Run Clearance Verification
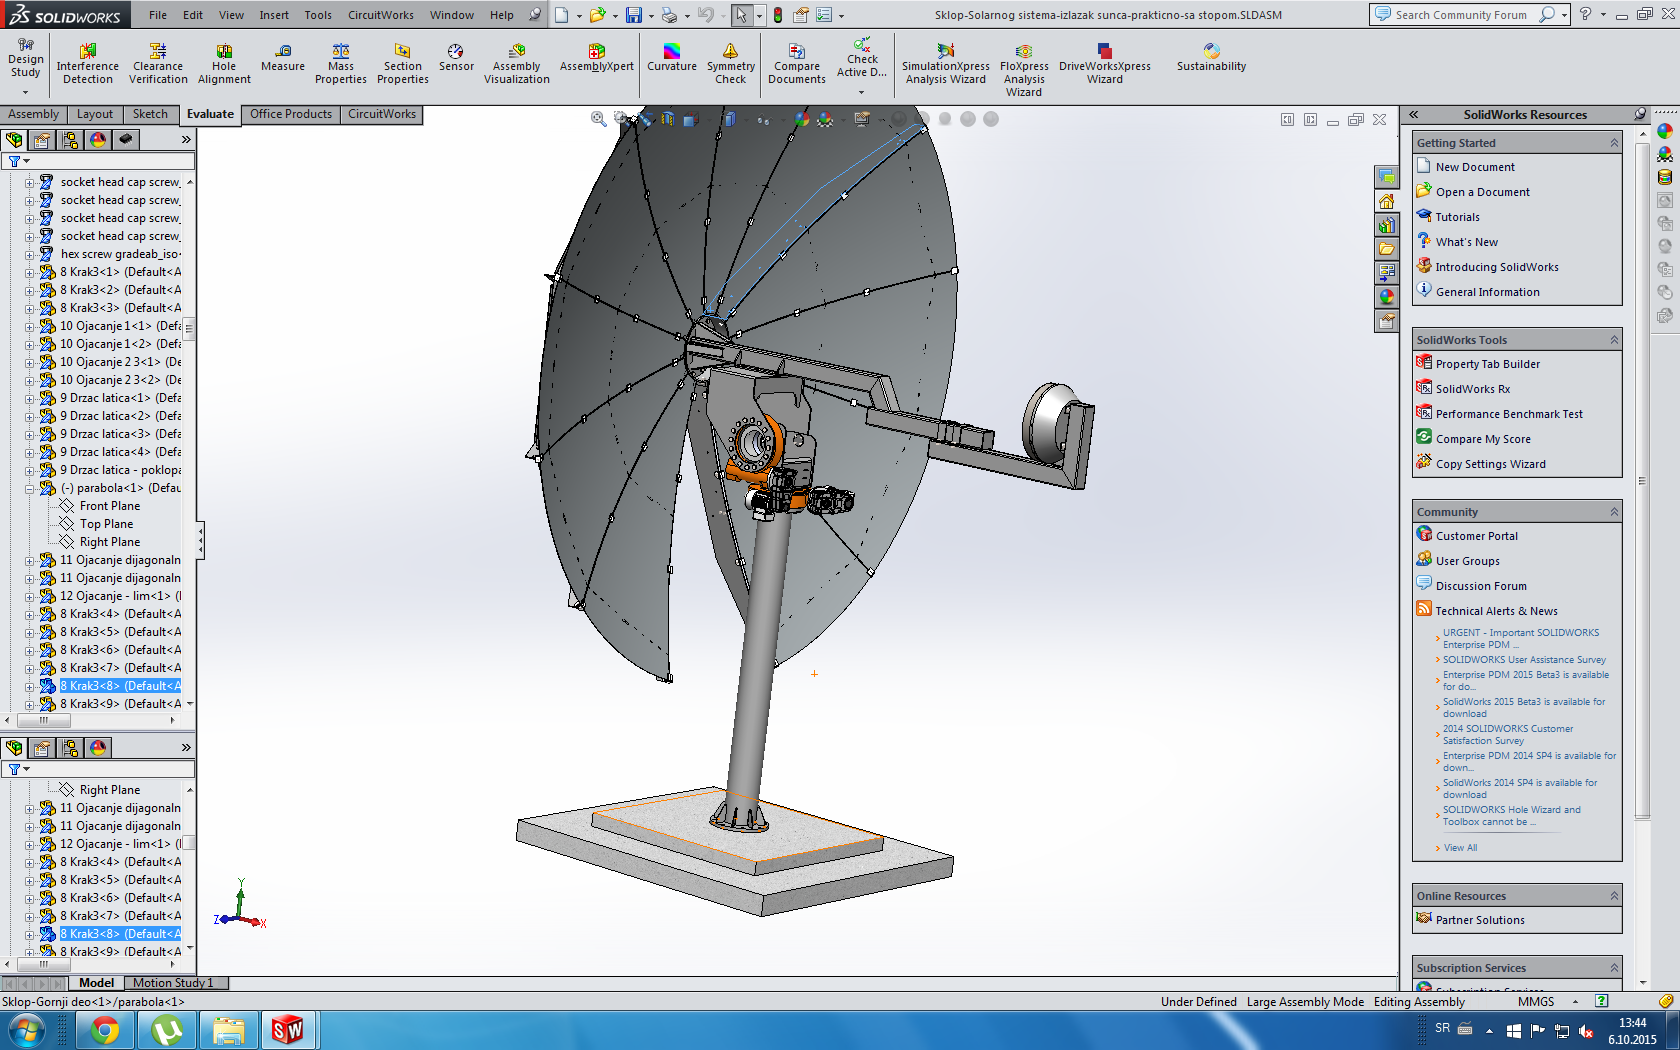 158,64
